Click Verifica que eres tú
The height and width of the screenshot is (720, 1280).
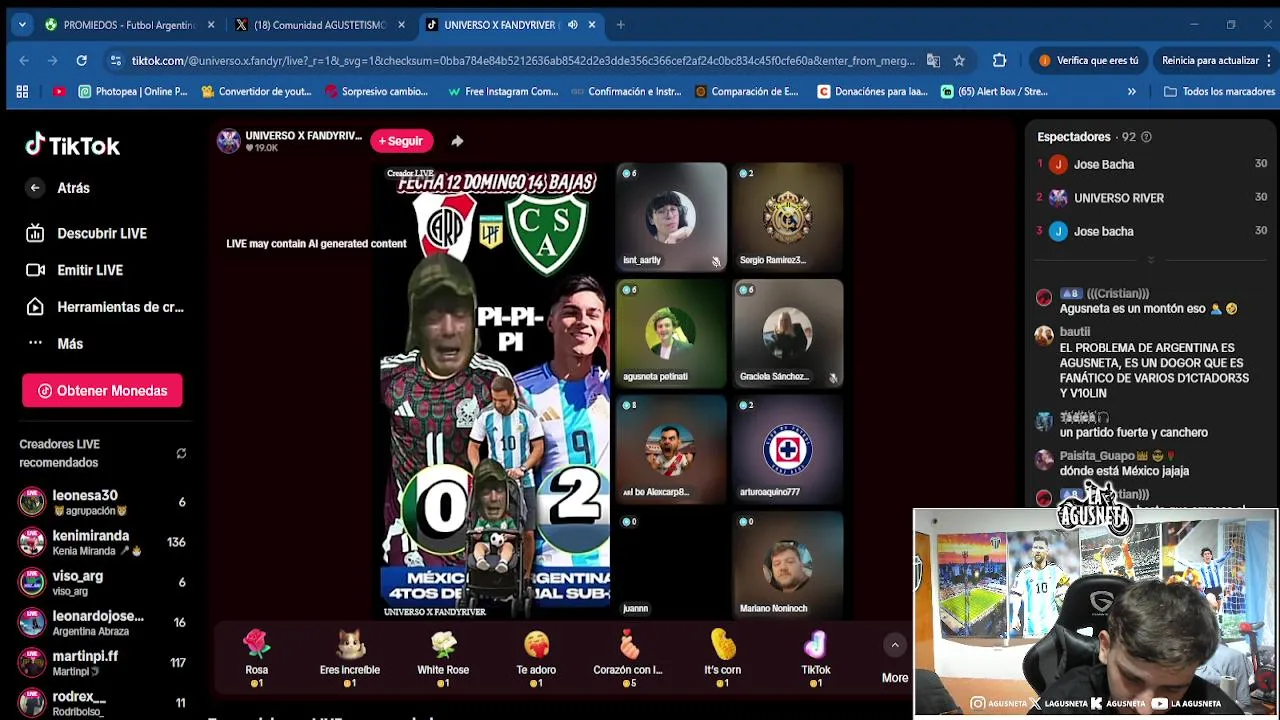coord(1088,61)
